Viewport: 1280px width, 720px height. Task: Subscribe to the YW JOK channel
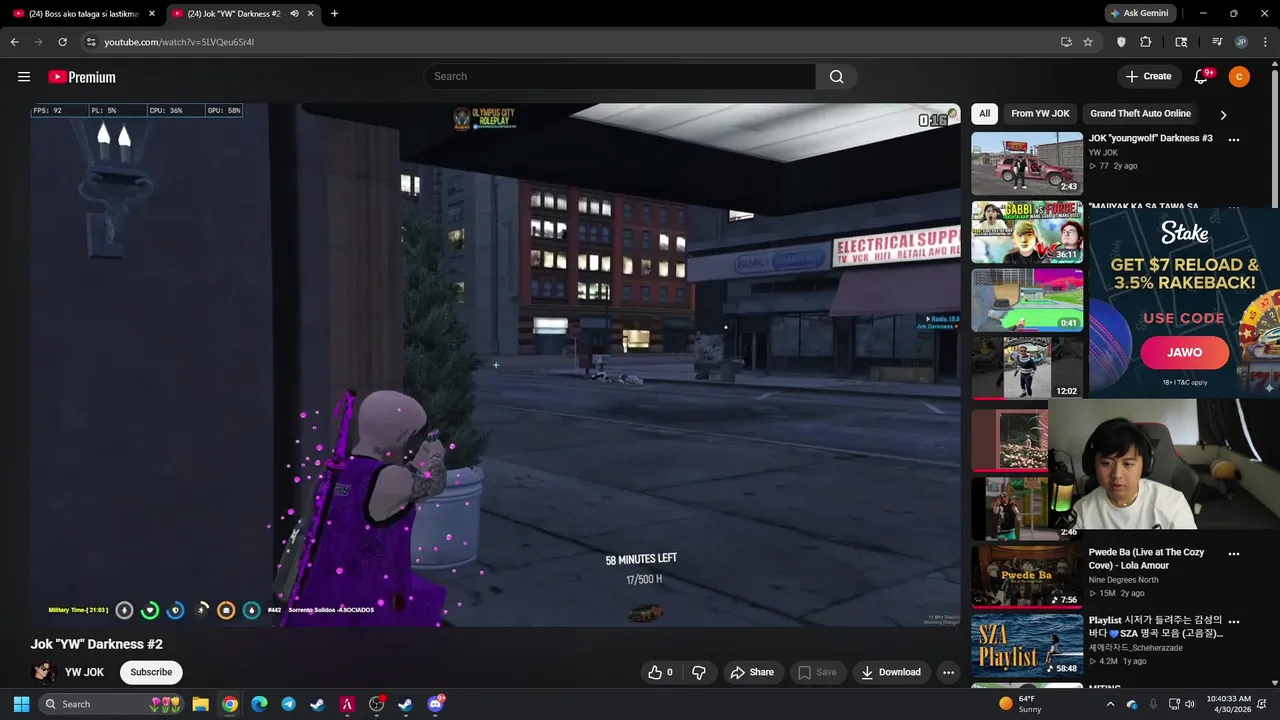(151, 672)
